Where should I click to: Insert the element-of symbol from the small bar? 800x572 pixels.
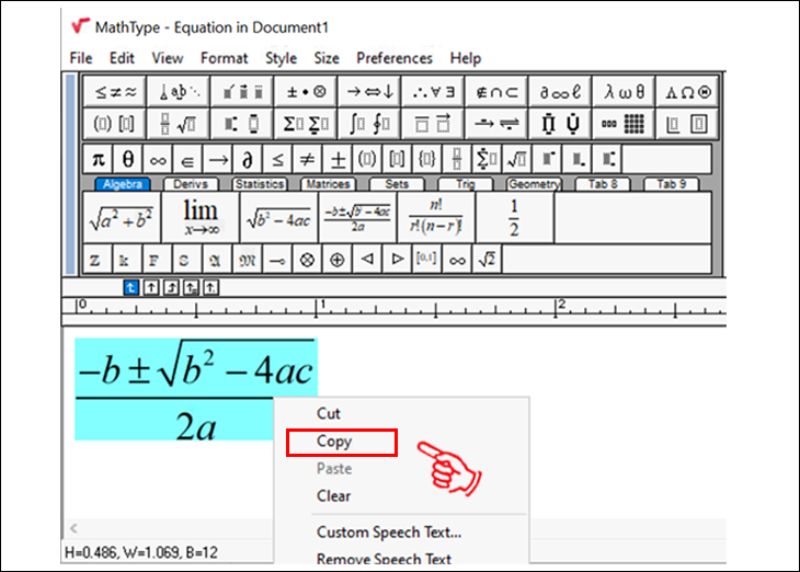187,160
